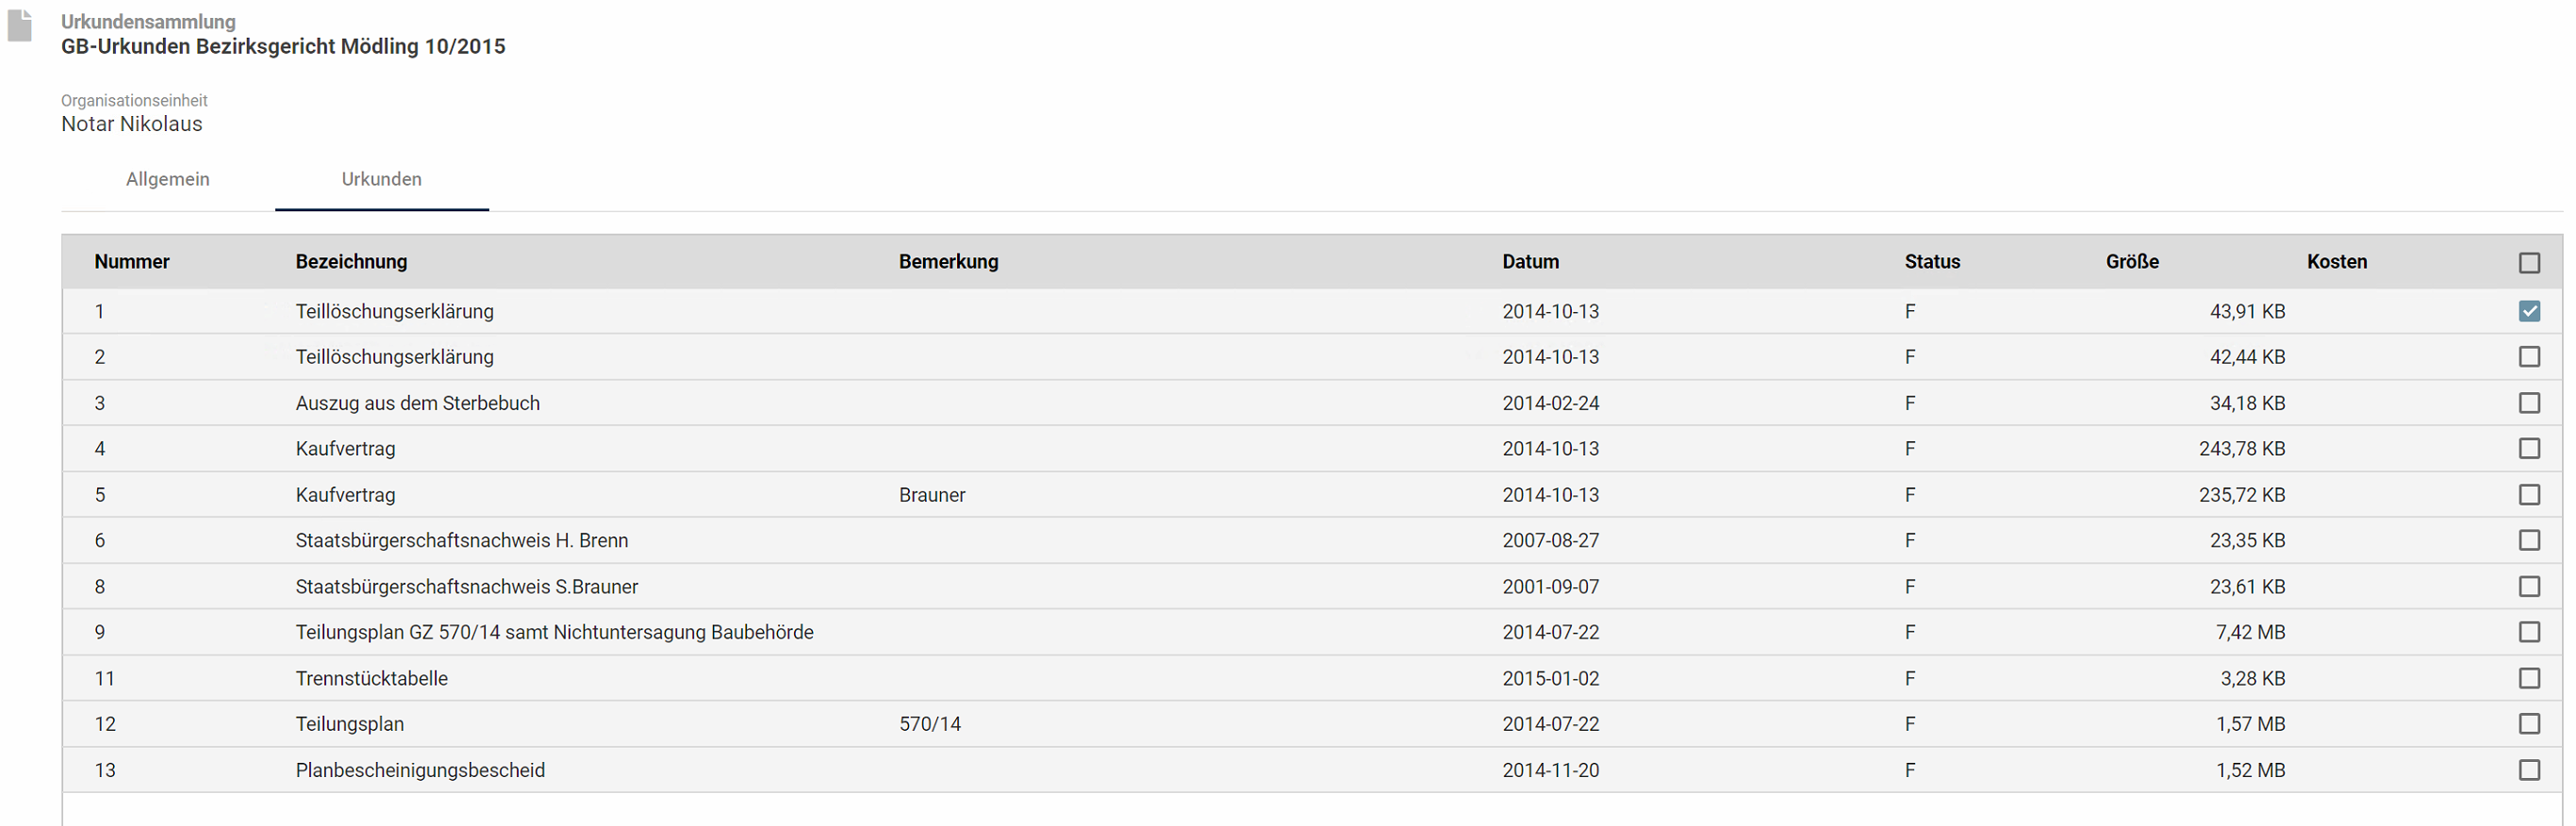The width and height of the screenshot is (2576, 826).
Task: Click the Größe column header
Action: click(x=2132, y=262)
